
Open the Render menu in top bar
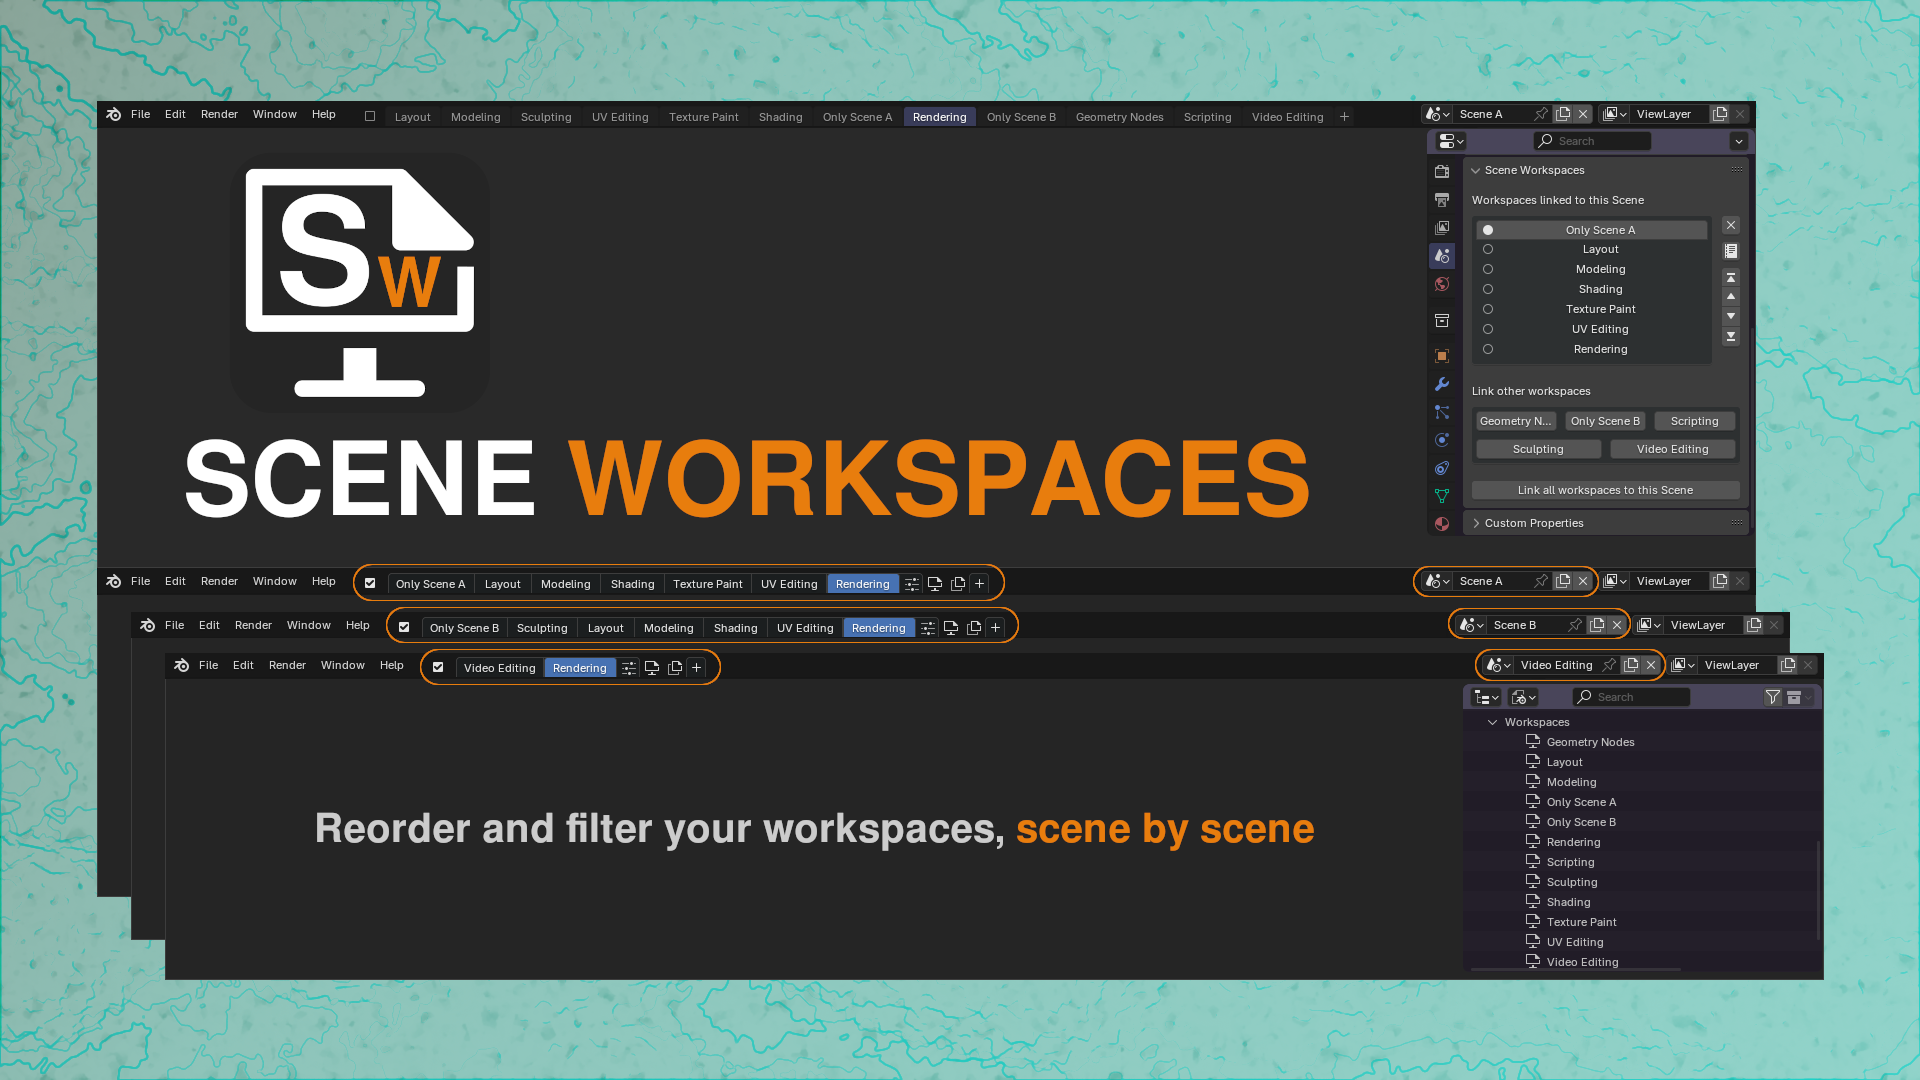click(219, 114)
